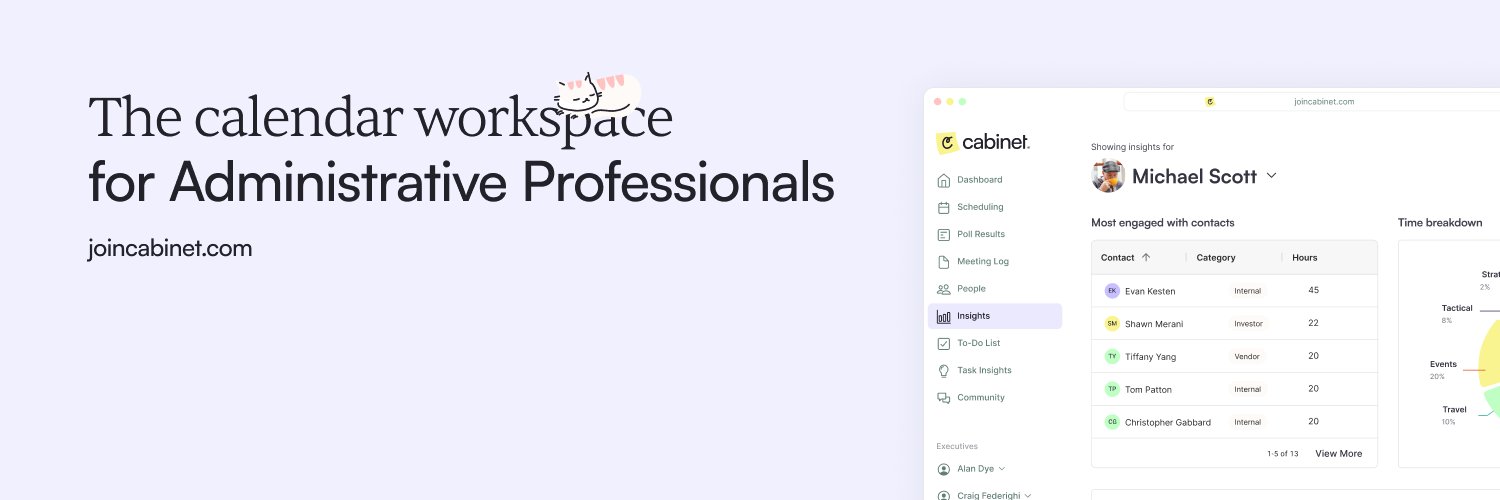Click the Hours column header

point(1304,258)
